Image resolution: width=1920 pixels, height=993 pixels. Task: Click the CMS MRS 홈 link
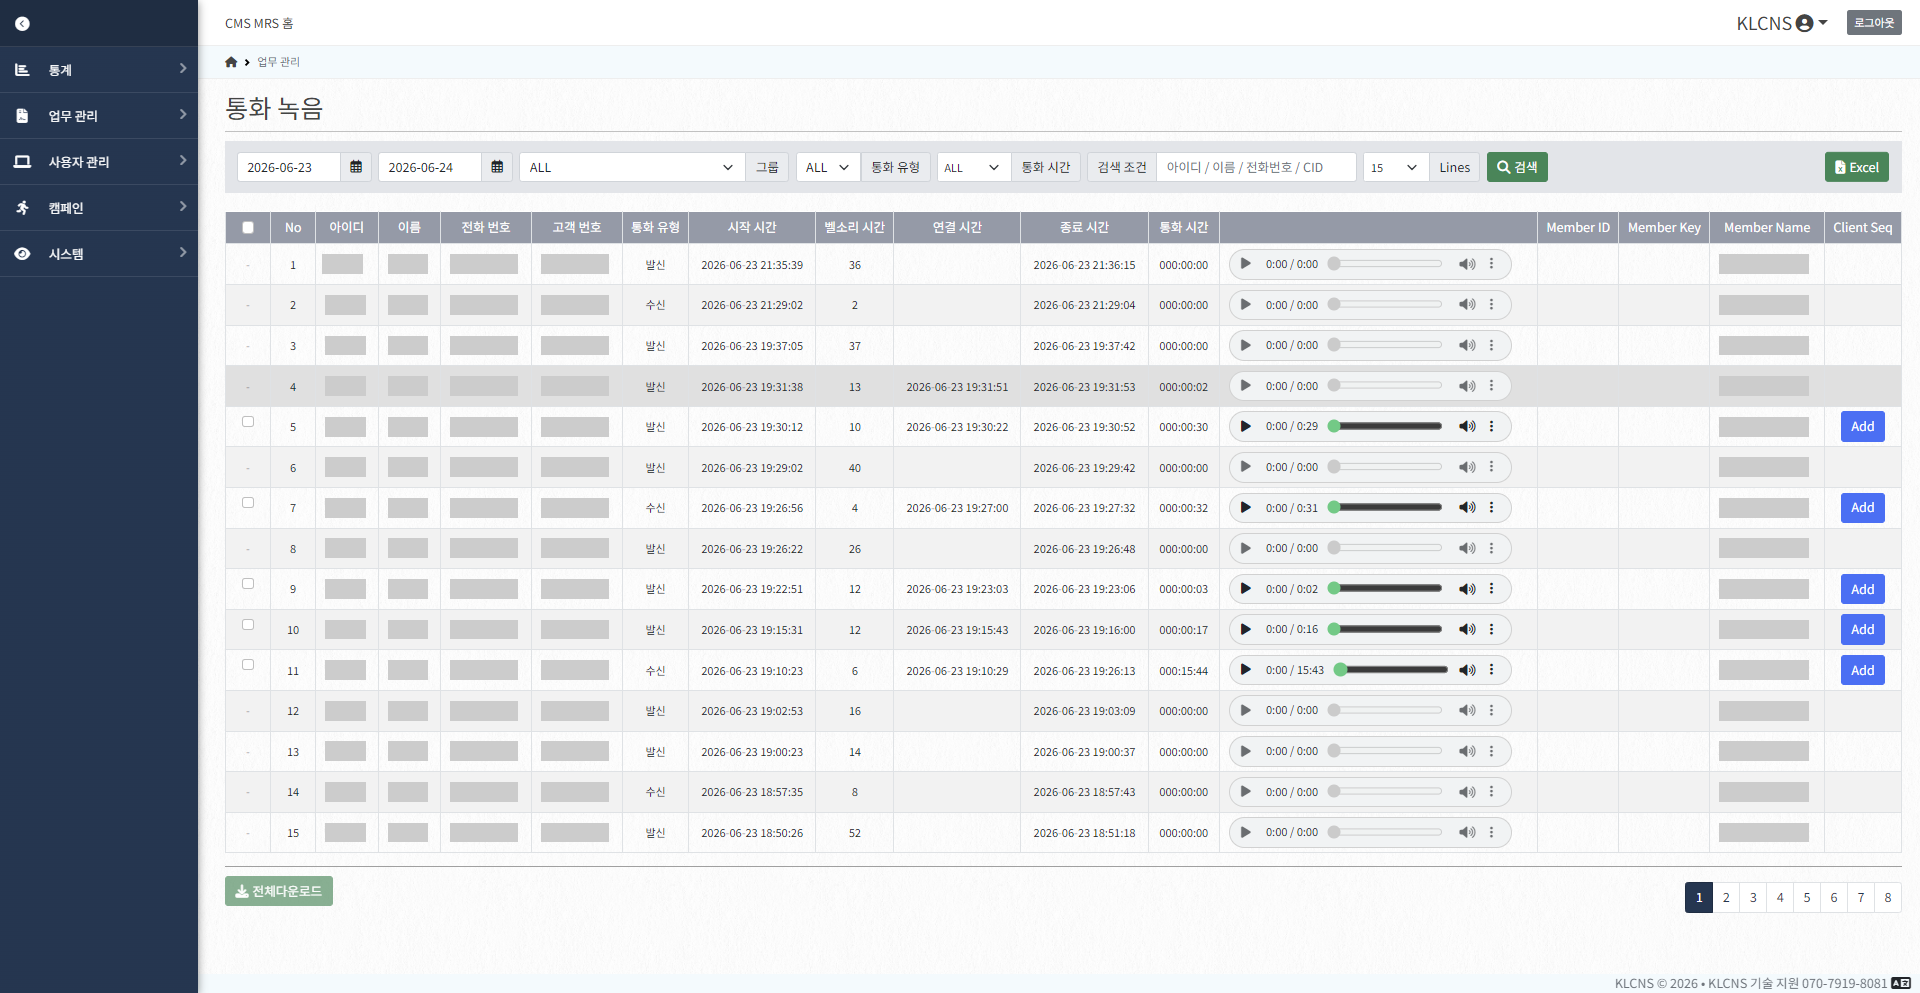point(259,23)
